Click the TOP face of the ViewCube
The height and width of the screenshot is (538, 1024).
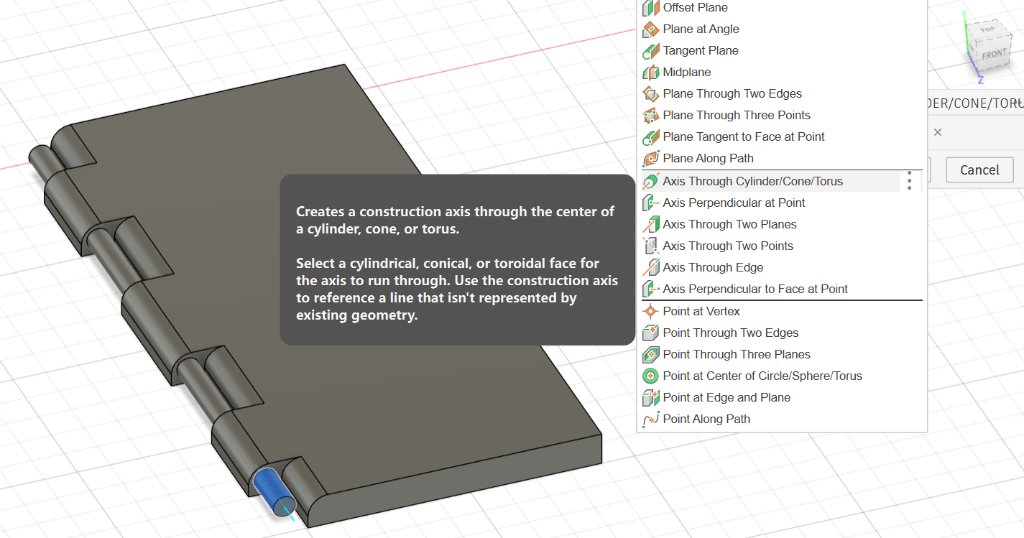pyautogui.click(x=987, y=30)
